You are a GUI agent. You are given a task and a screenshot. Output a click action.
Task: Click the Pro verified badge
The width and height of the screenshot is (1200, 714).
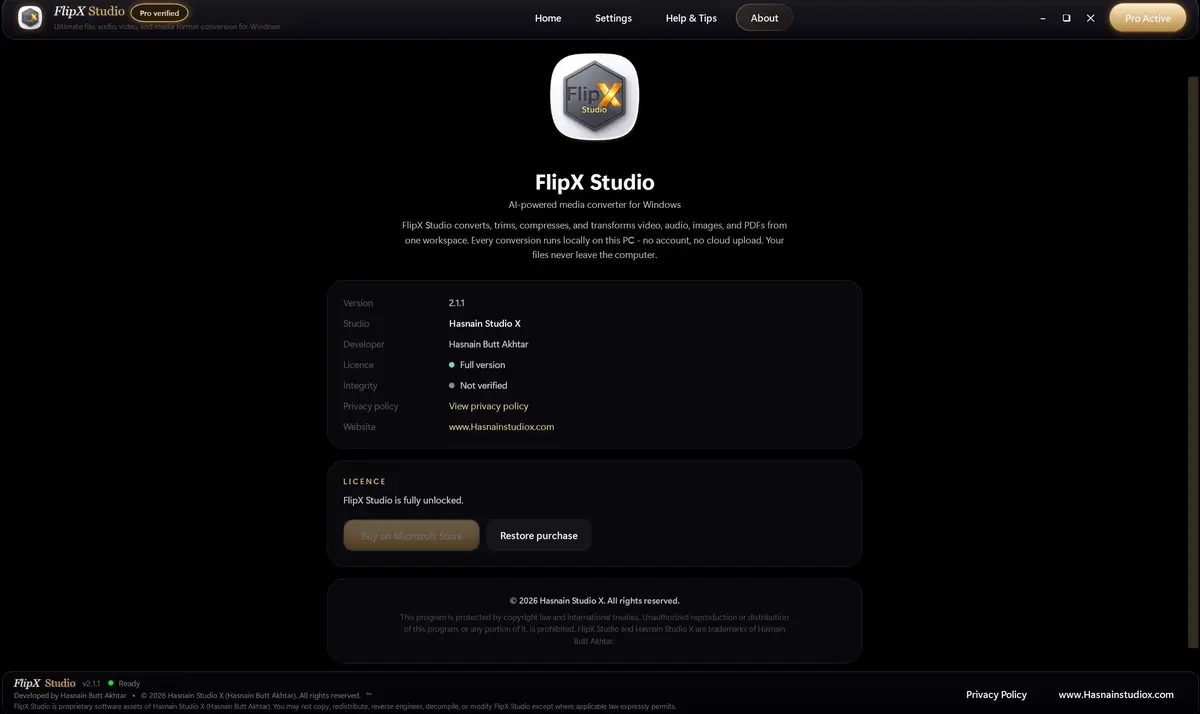click(x=160, y=13)
